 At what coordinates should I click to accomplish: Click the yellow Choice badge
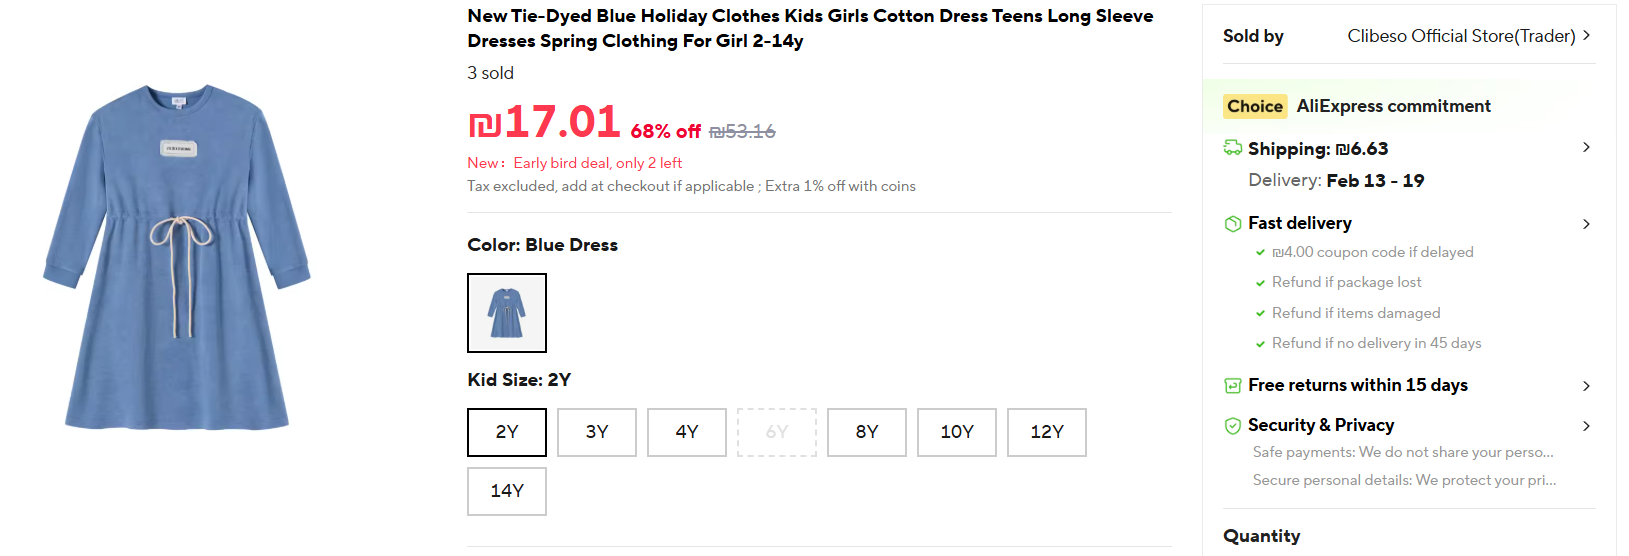click(1254, 106)
